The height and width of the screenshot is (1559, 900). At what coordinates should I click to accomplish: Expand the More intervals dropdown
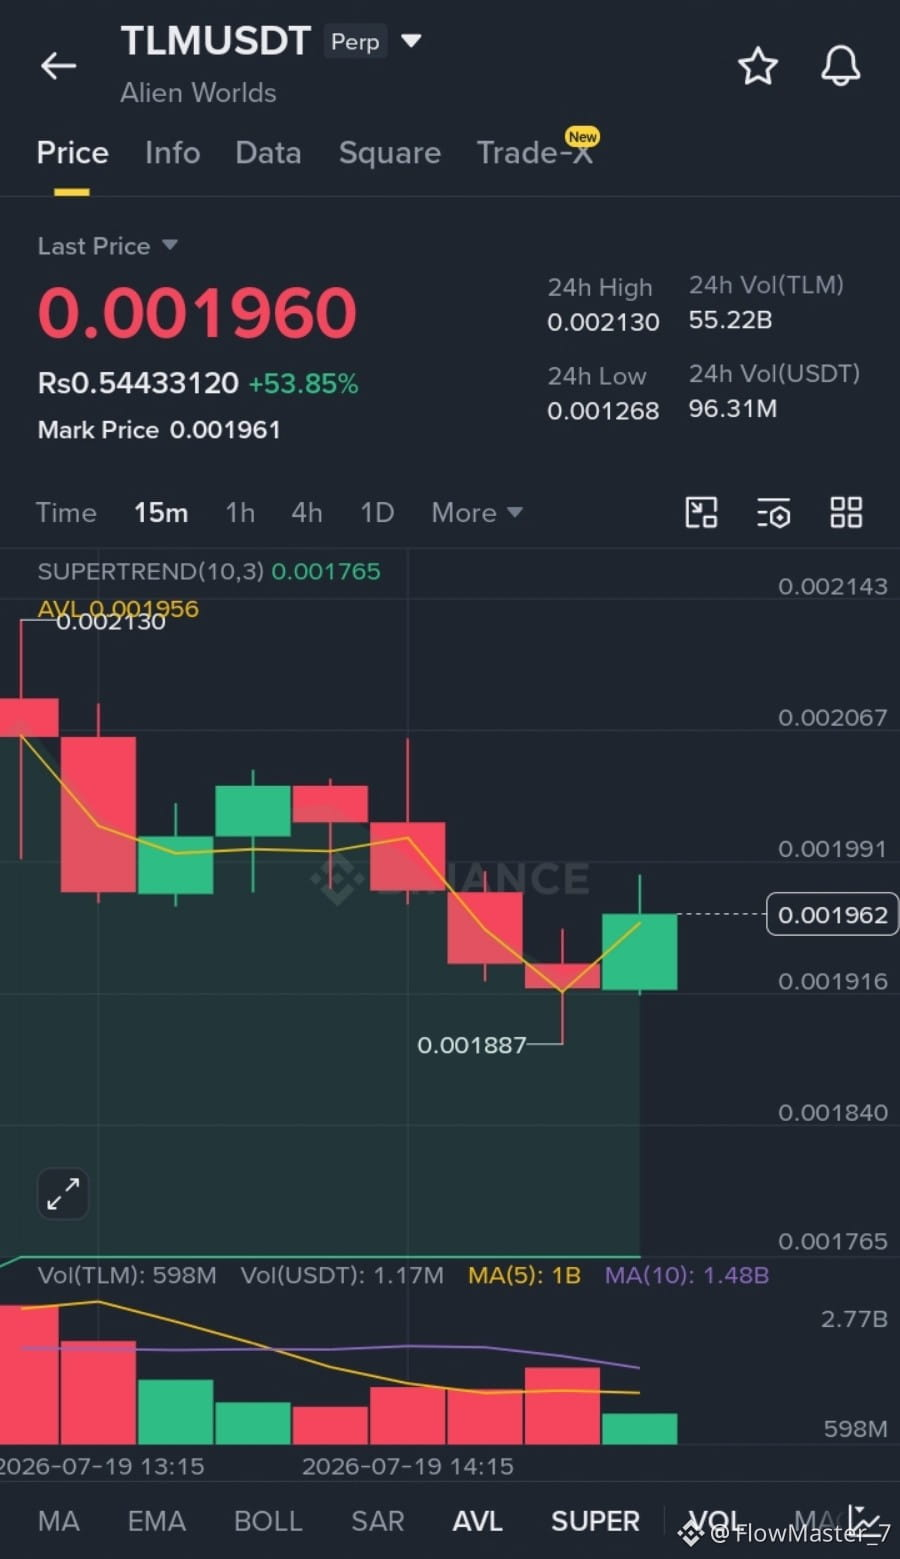point(477,512)
